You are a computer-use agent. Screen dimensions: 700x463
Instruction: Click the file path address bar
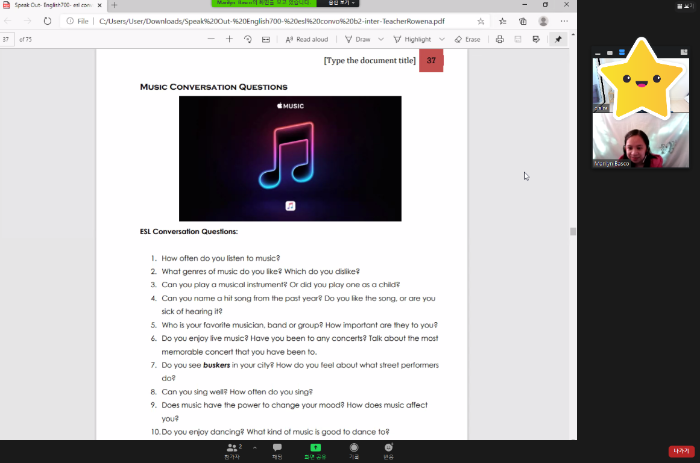[272, 21]
